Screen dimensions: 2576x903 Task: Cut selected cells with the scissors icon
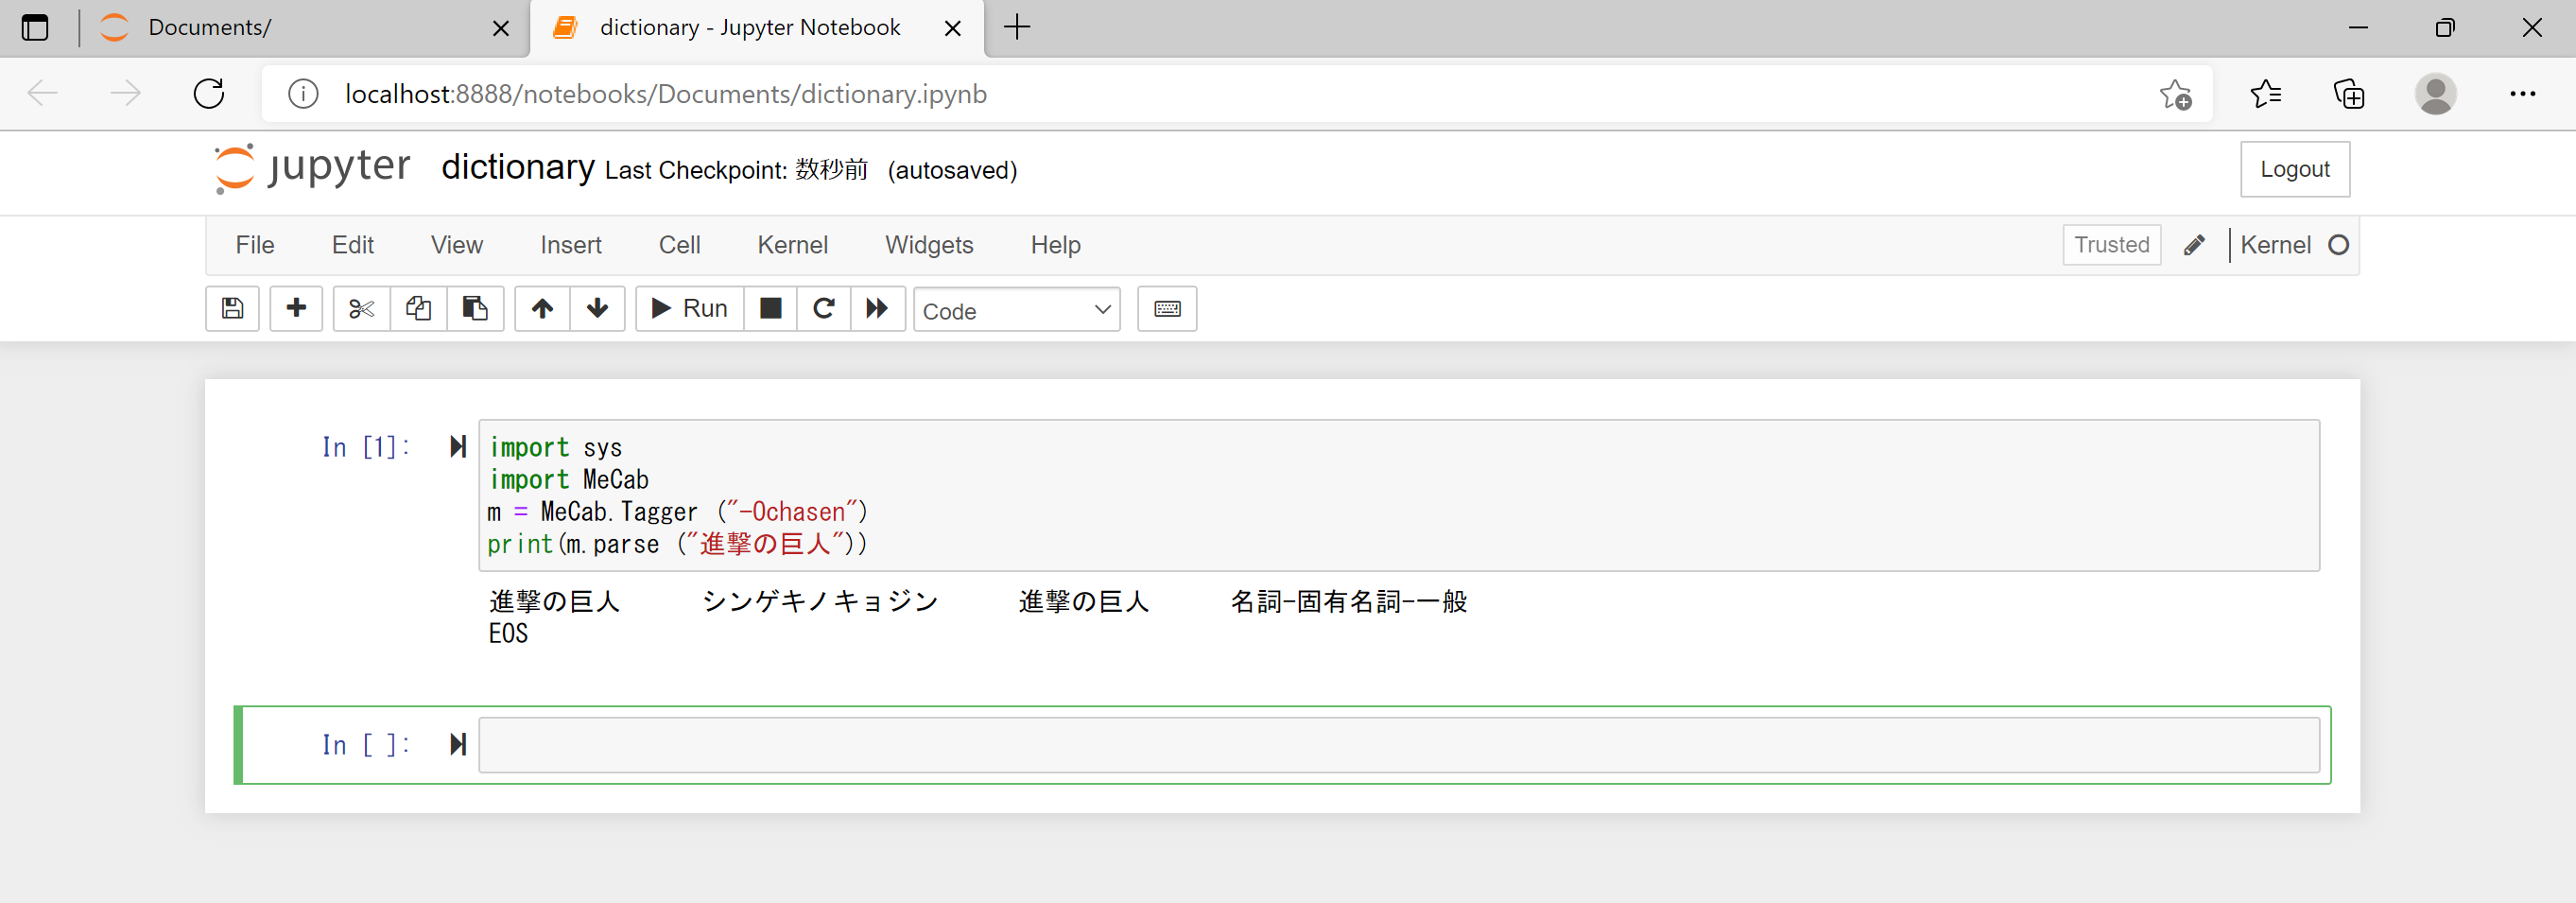pyautogui.click(x=361, y=308)
